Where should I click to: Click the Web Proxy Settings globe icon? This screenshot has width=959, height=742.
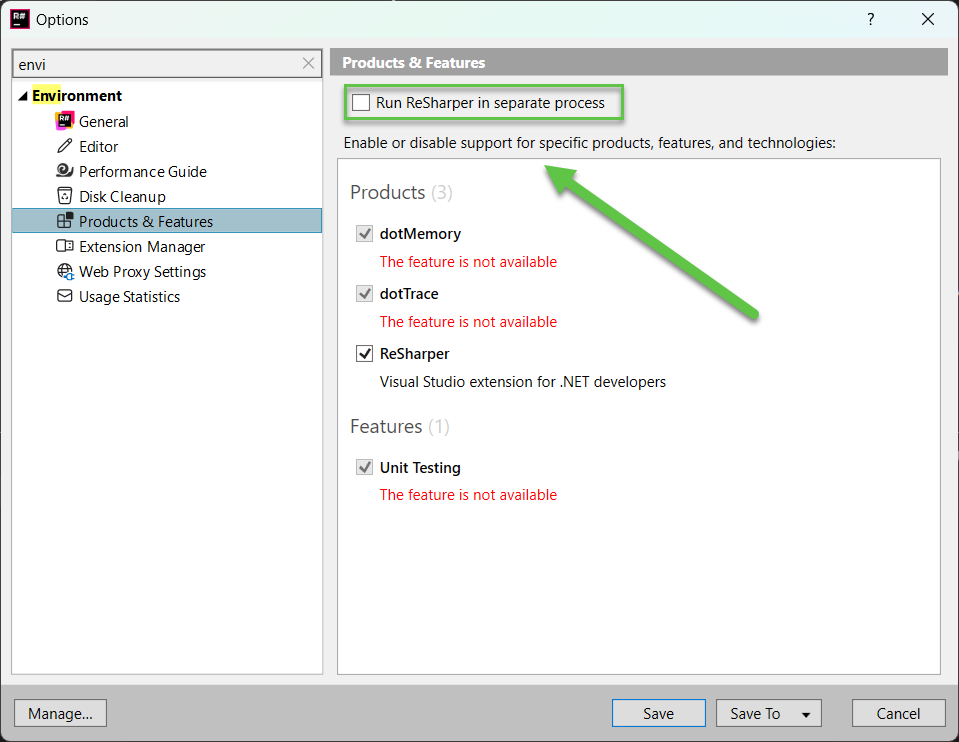click(x=65, y=271)
